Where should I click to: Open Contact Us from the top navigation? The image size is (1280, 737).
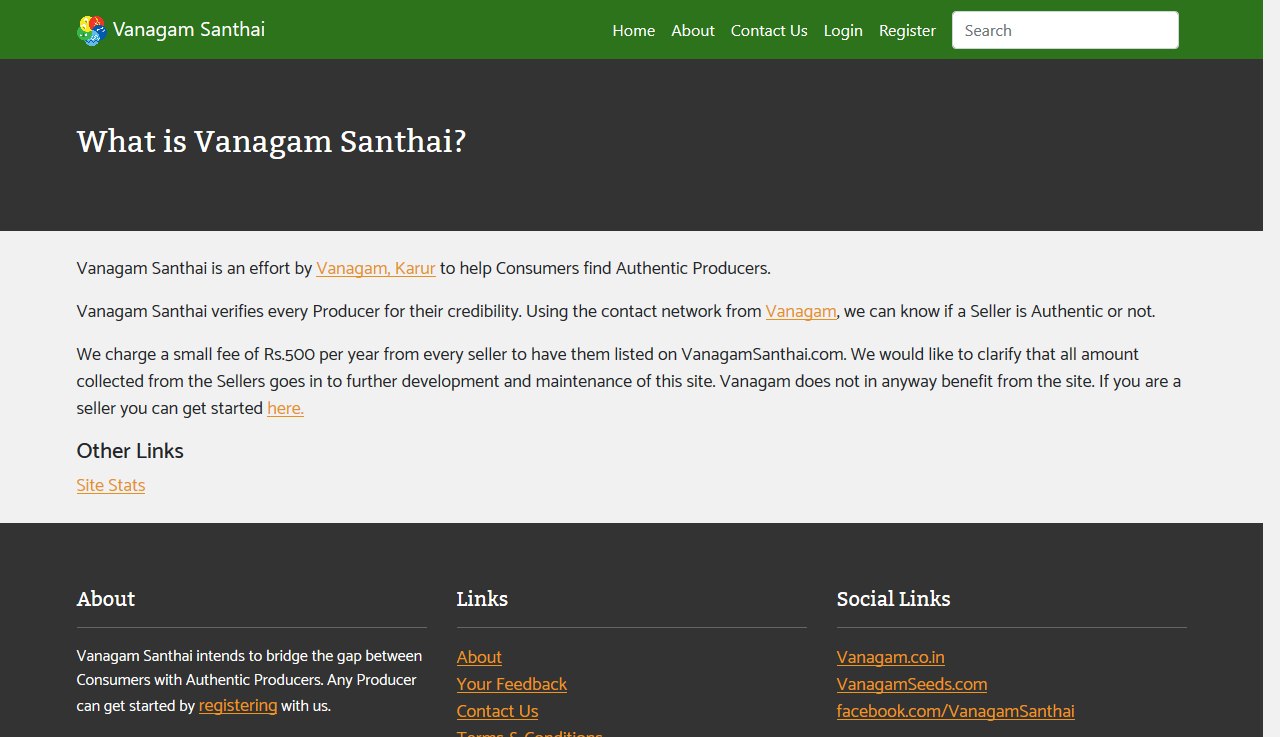tap(768, 30)
